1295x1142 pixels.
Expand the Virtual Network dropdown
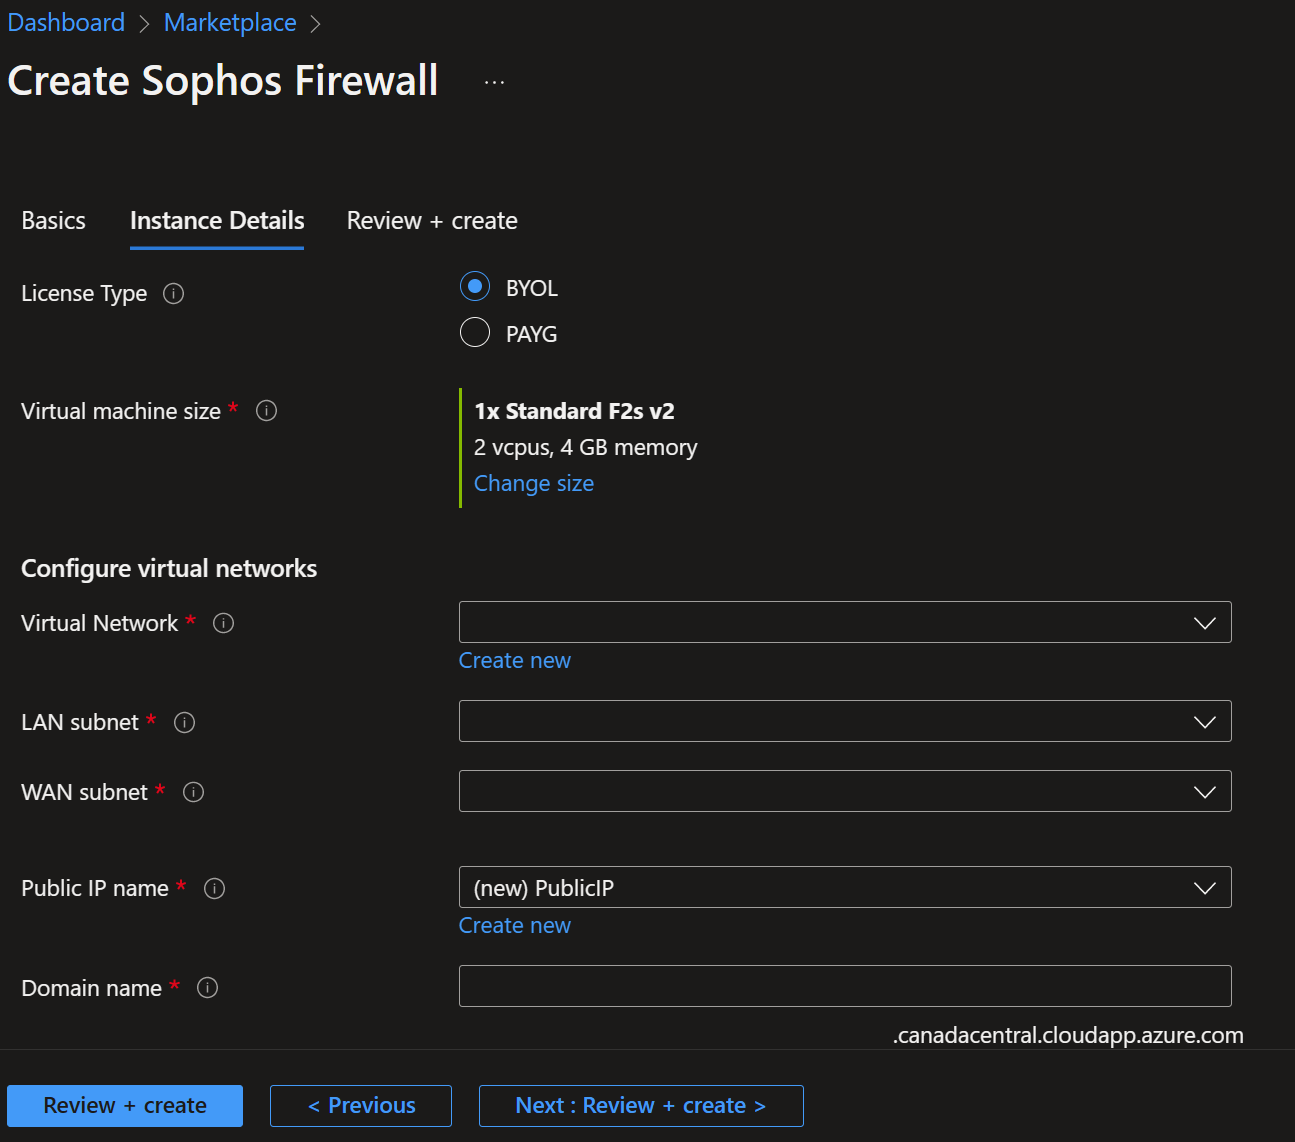pos(845,622)
